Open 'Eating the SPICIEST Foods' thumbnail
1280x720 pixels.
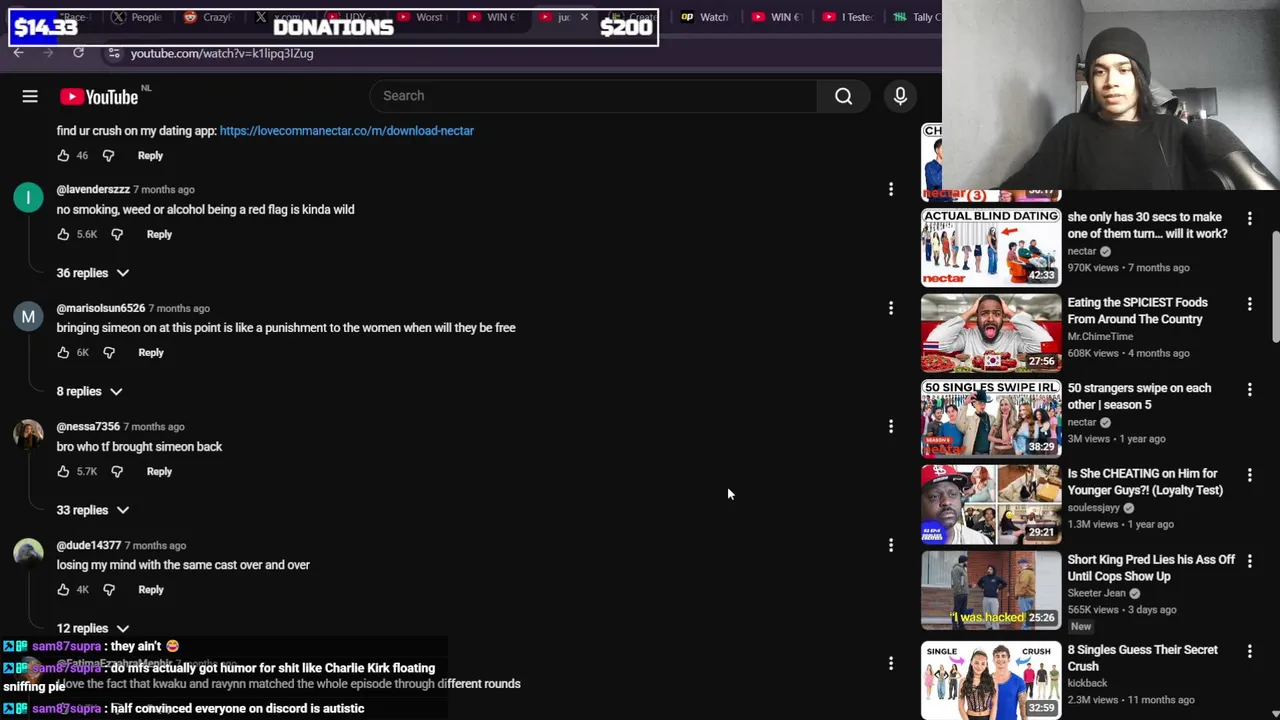[x=991, y=333]
